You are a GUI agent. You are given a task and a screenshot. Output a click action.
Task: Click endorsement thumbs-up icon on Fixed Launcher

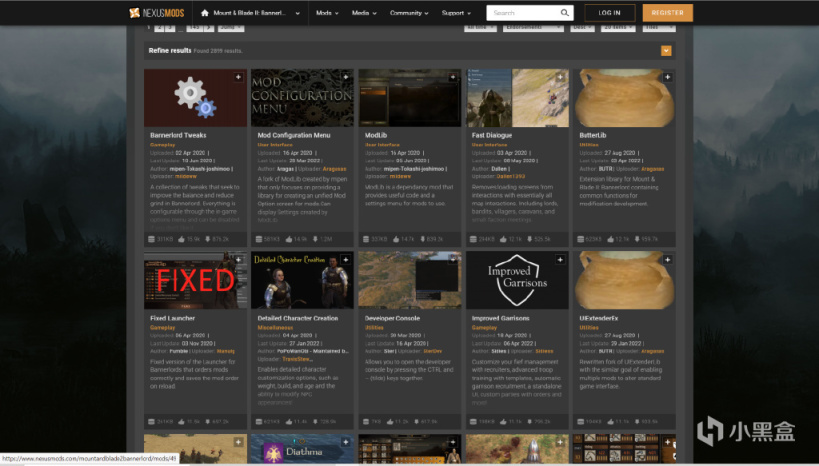click(181, 422)
